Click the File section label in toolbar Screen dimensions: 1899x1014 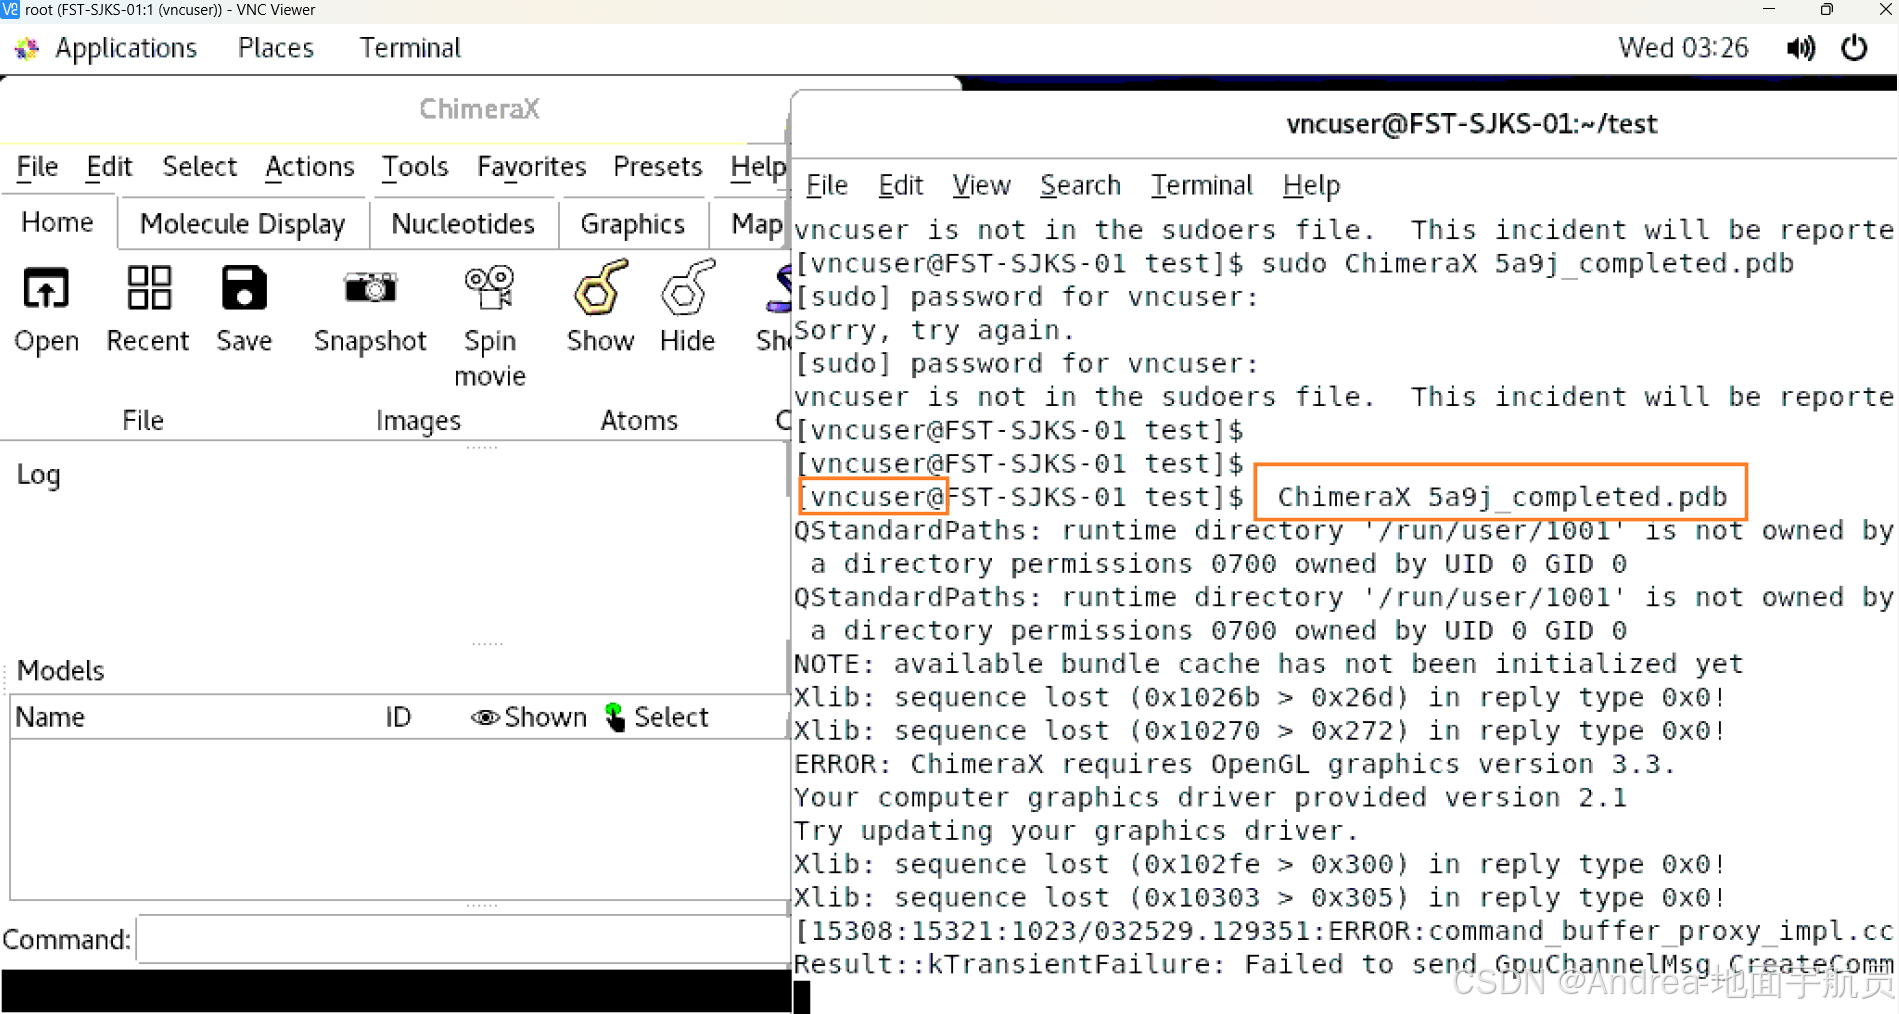pos(143,420)
